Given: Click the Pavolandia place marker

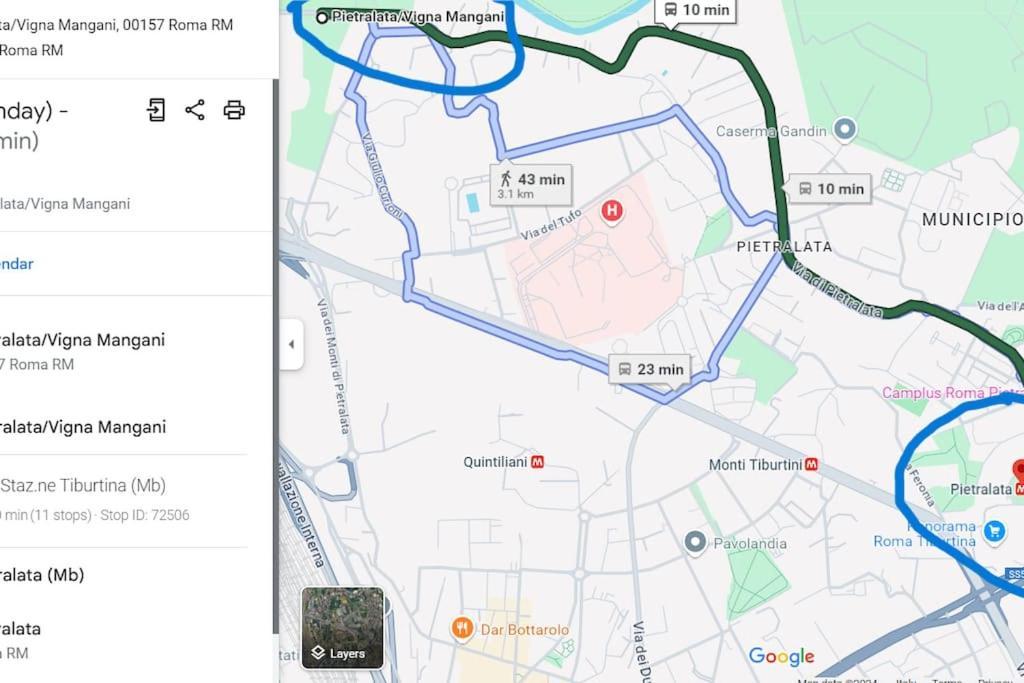Looking at the screenshot, I should click(x=695, y=542).
